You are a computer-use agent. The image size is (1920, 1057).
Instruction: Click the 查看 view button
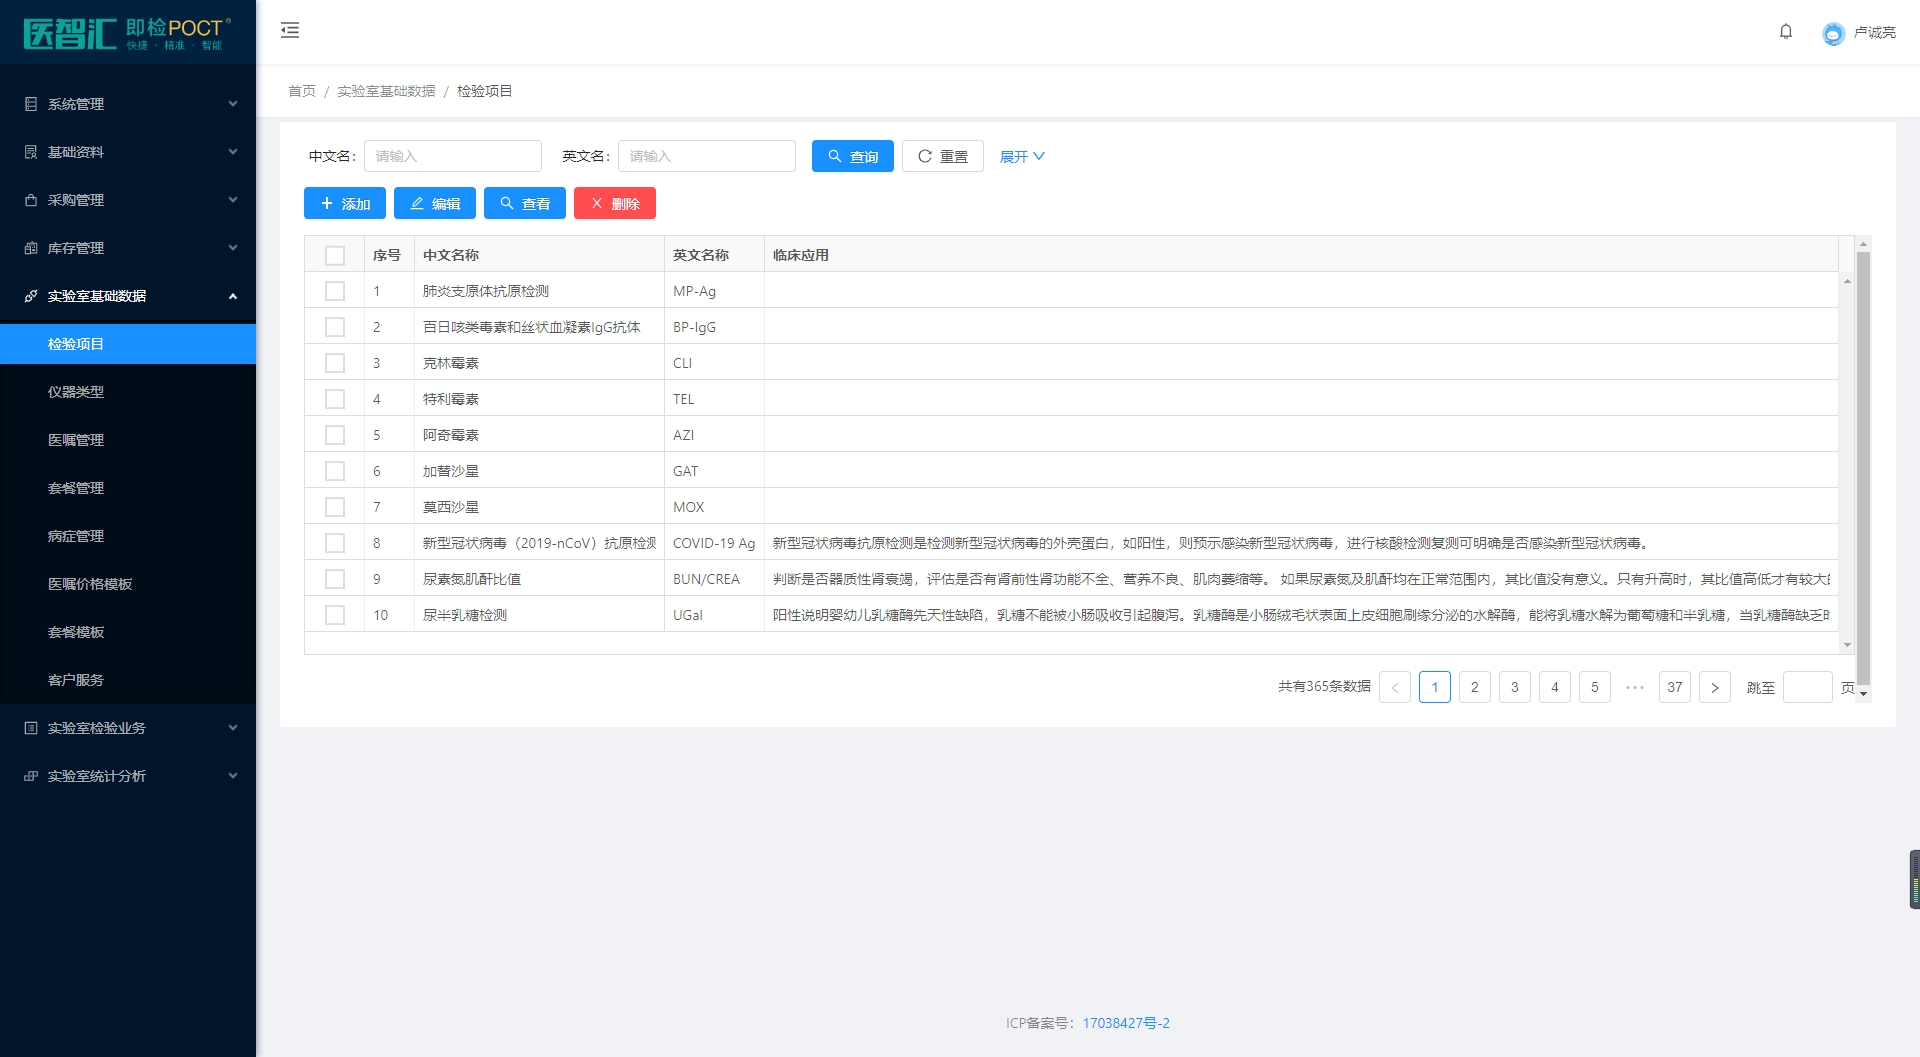coord(525,203)
